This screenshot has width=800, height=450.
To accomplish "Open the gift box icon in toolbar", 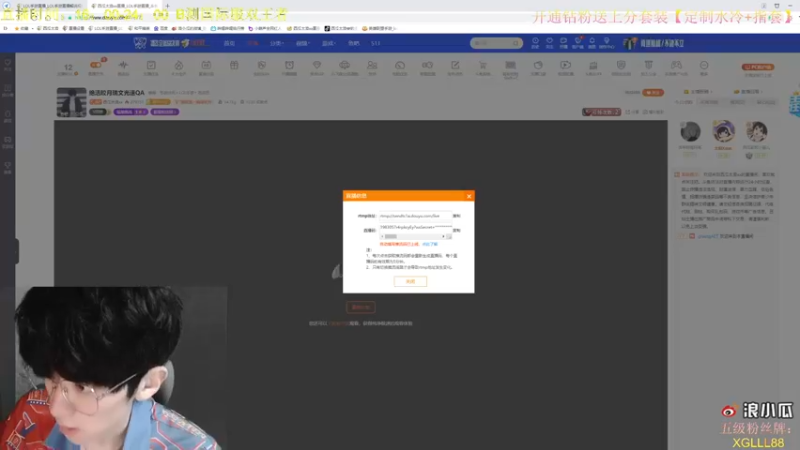I will [x=234, y=66].
